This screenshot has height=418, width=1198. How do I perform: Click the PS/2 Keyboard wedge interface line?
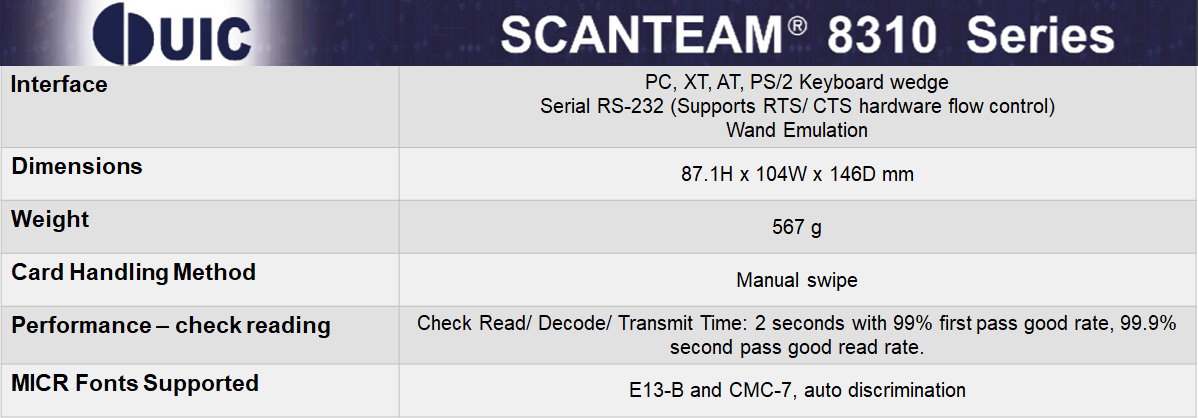click(x=797, y=81)
